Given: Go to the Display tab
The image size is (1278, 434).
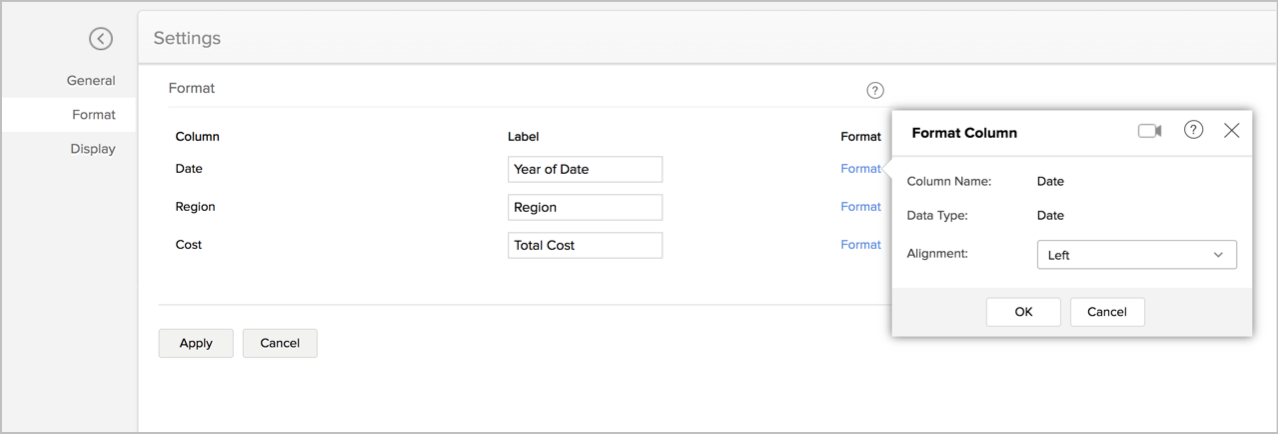Looking at the screenshot, I should point(93,149).
